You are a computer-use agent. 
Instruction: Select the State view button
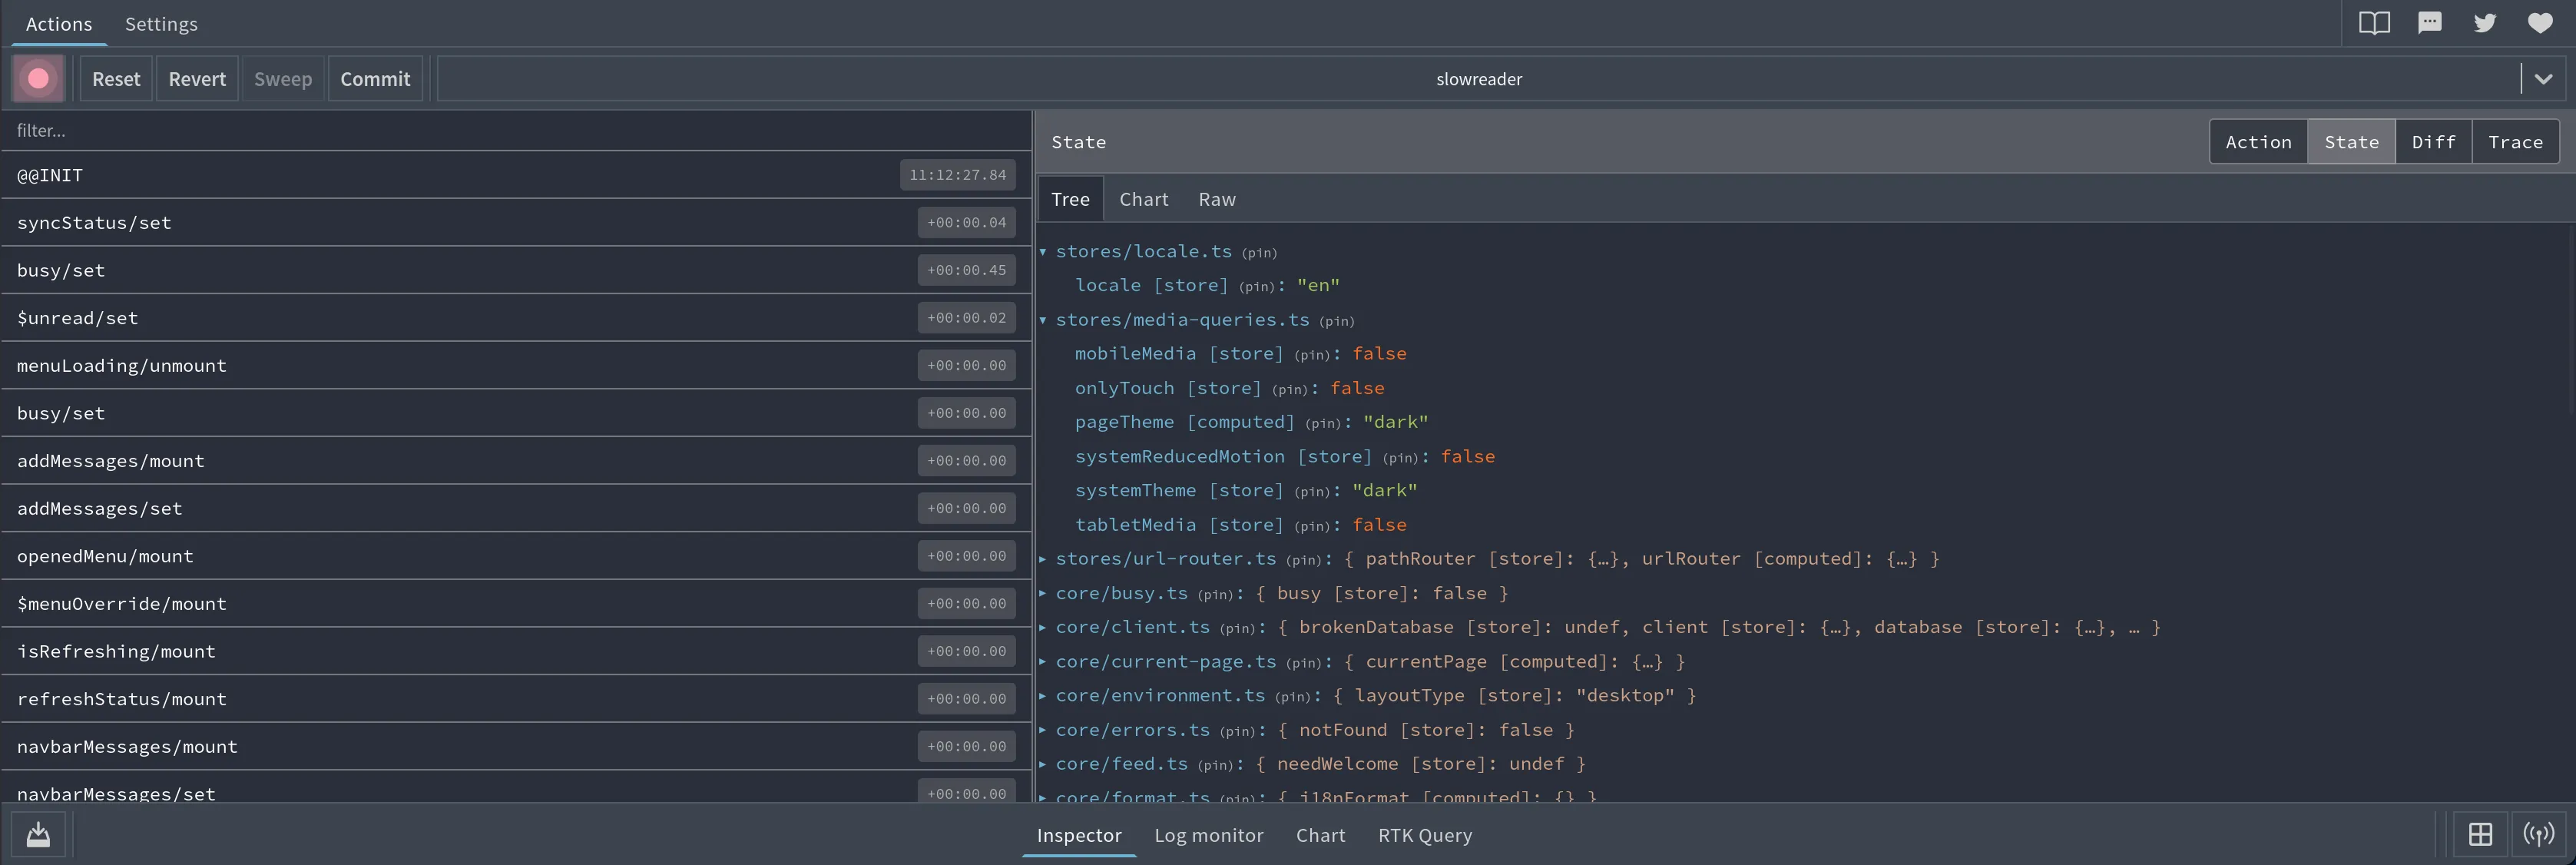2351,142
